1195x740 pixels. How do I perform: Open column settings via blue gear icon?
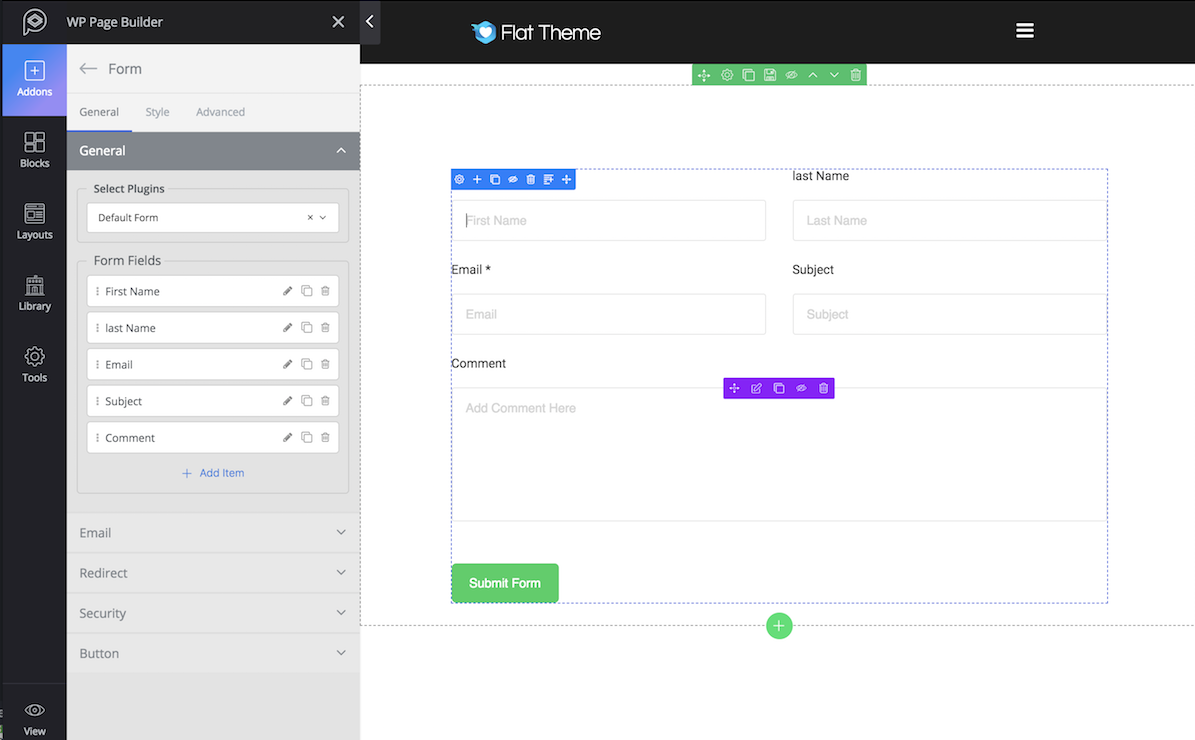point(459,179)
